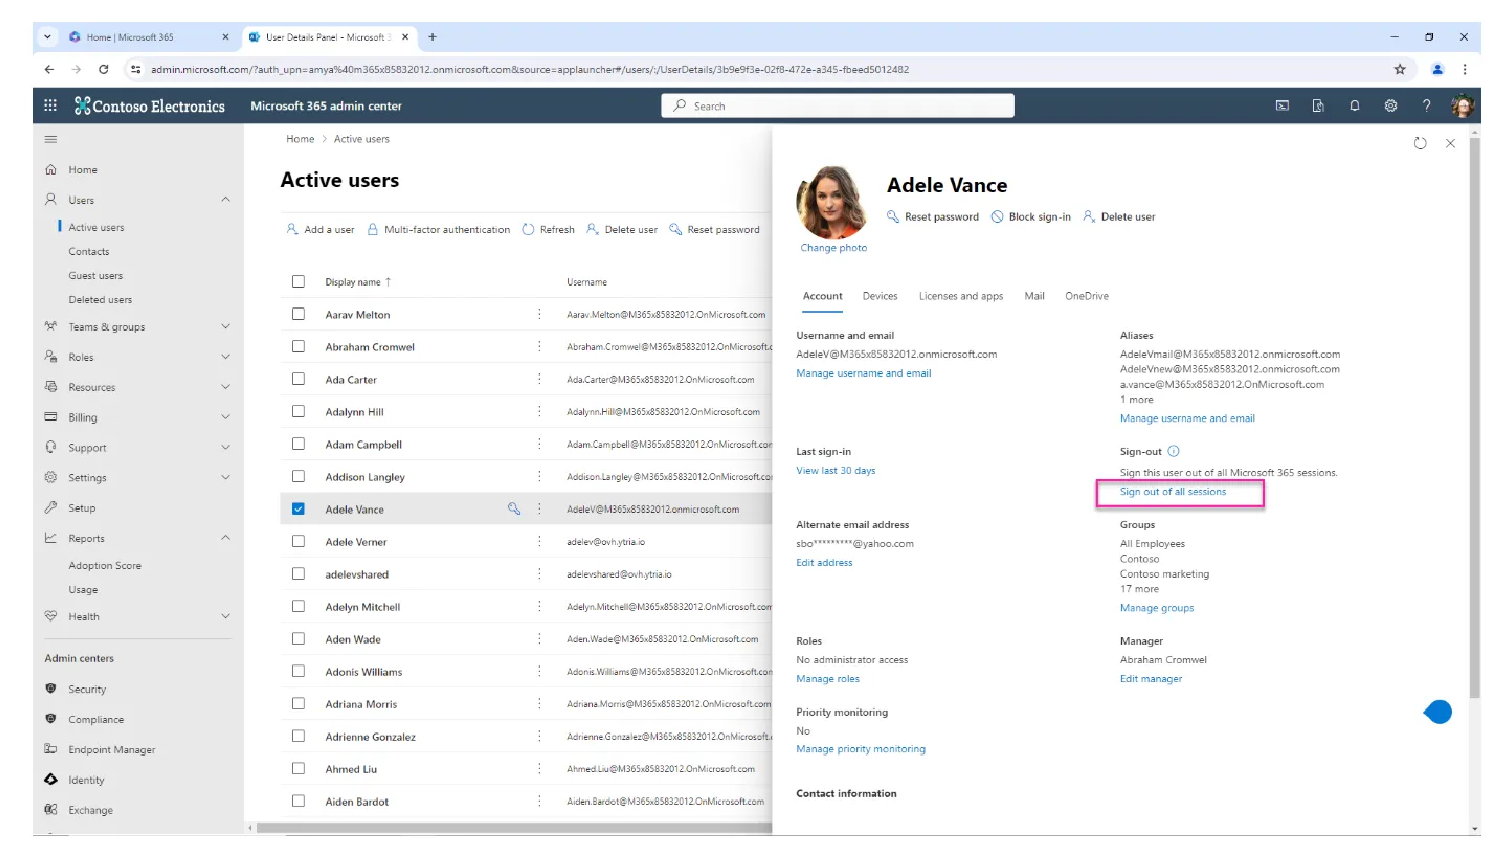
Task: Click the help question mark icon
Action: [x=1427, y=105]
